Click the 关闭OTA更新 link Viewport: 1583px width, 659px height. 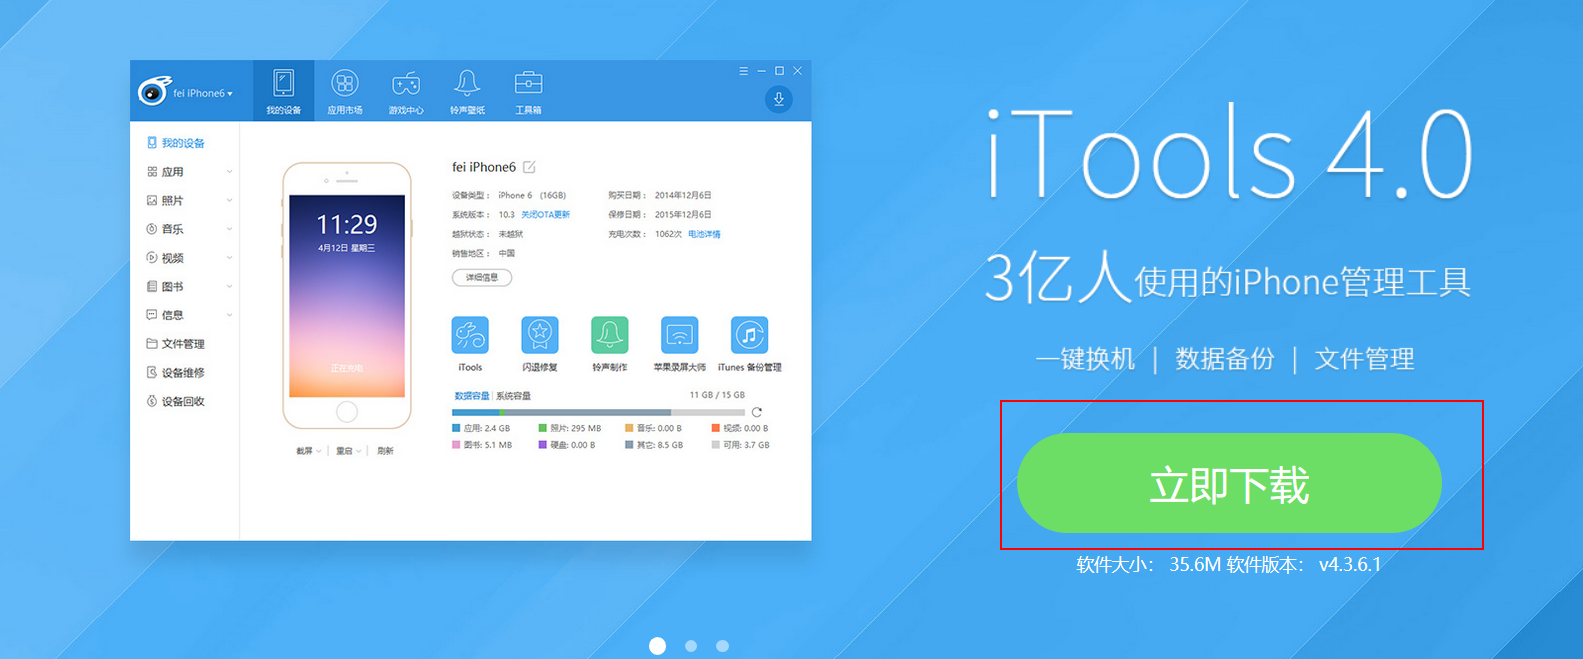(x=545, y=215)
